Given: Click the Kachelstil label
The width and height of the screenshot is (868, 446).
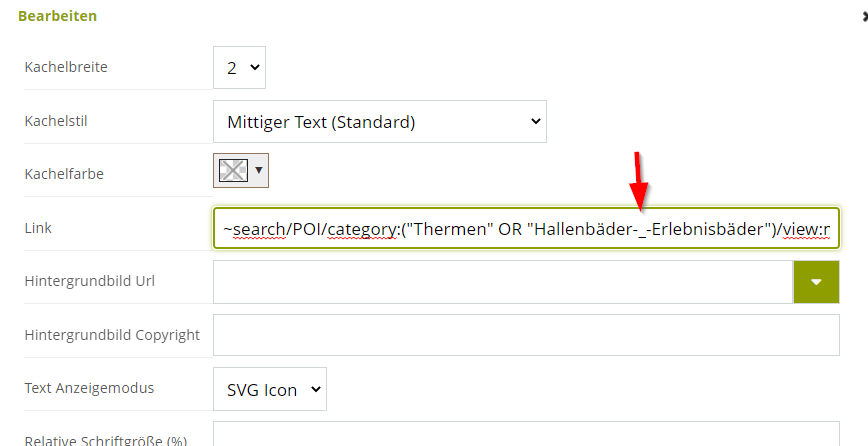Looking at the screenshot, I should (x=56, y=121).
